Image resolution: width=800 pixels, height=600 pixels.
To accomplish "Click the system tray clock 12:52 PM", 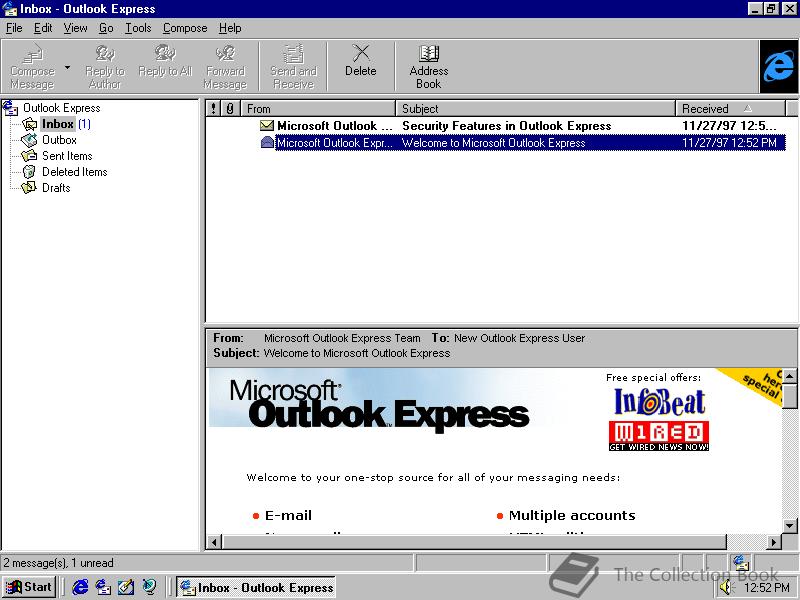I will click(766, 588).
